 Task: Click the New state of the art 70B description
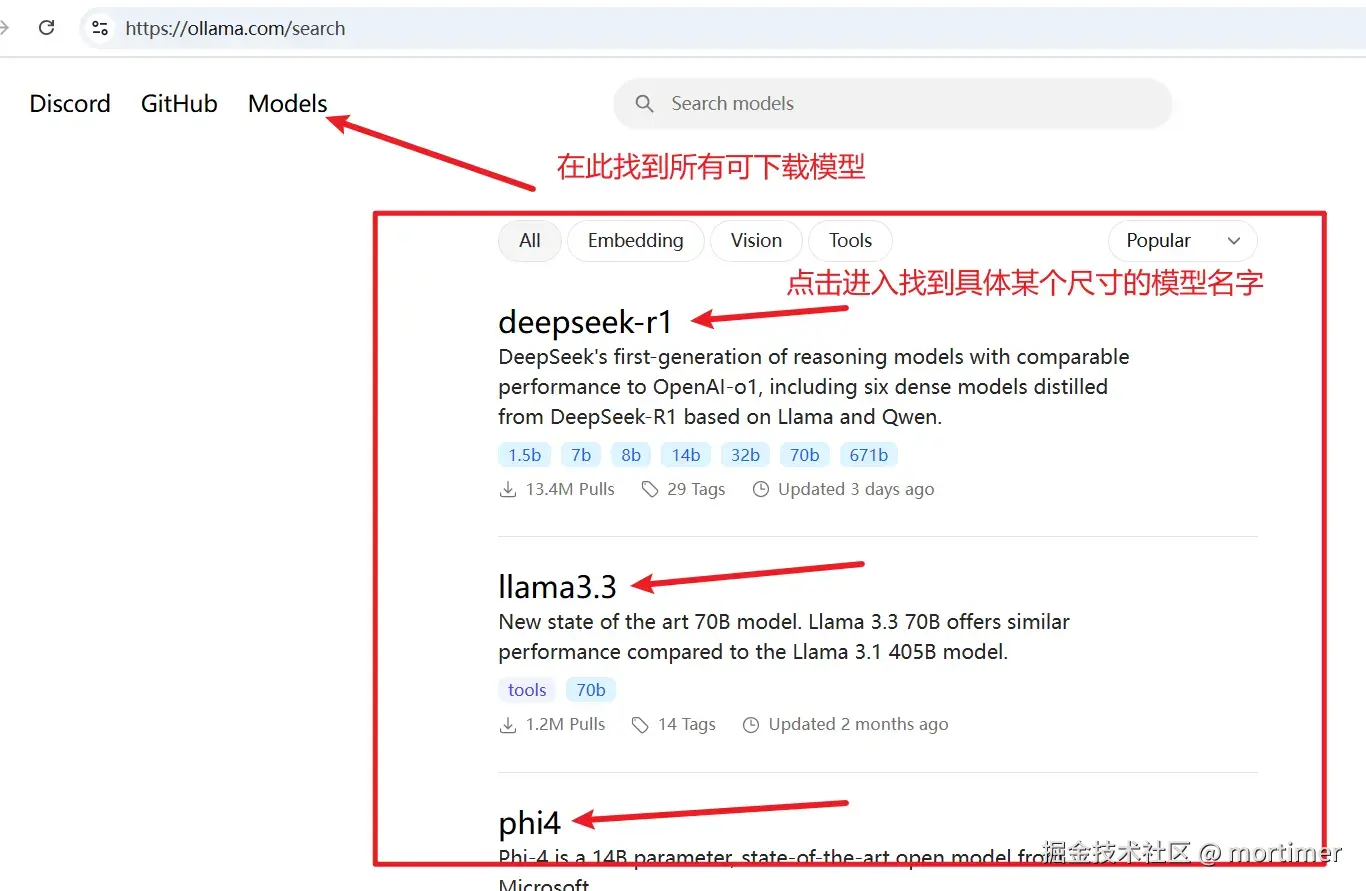click(x=784, y=637)
